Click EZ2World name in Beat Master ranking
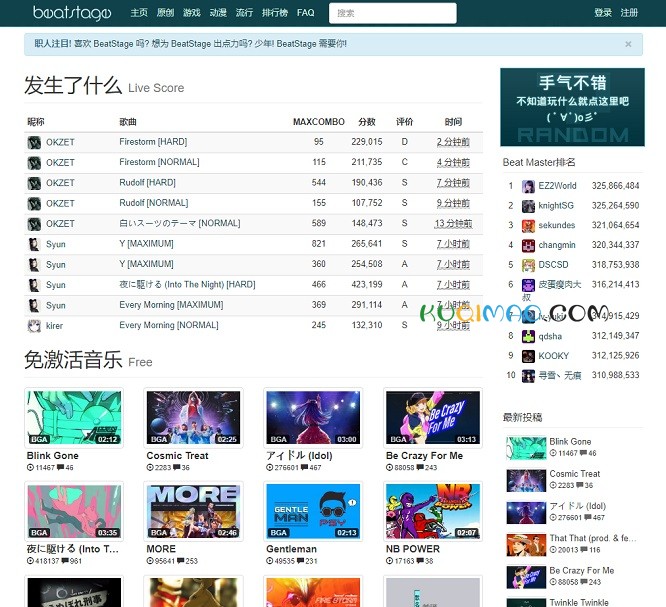The image size is (666, 607). [557, 186]
